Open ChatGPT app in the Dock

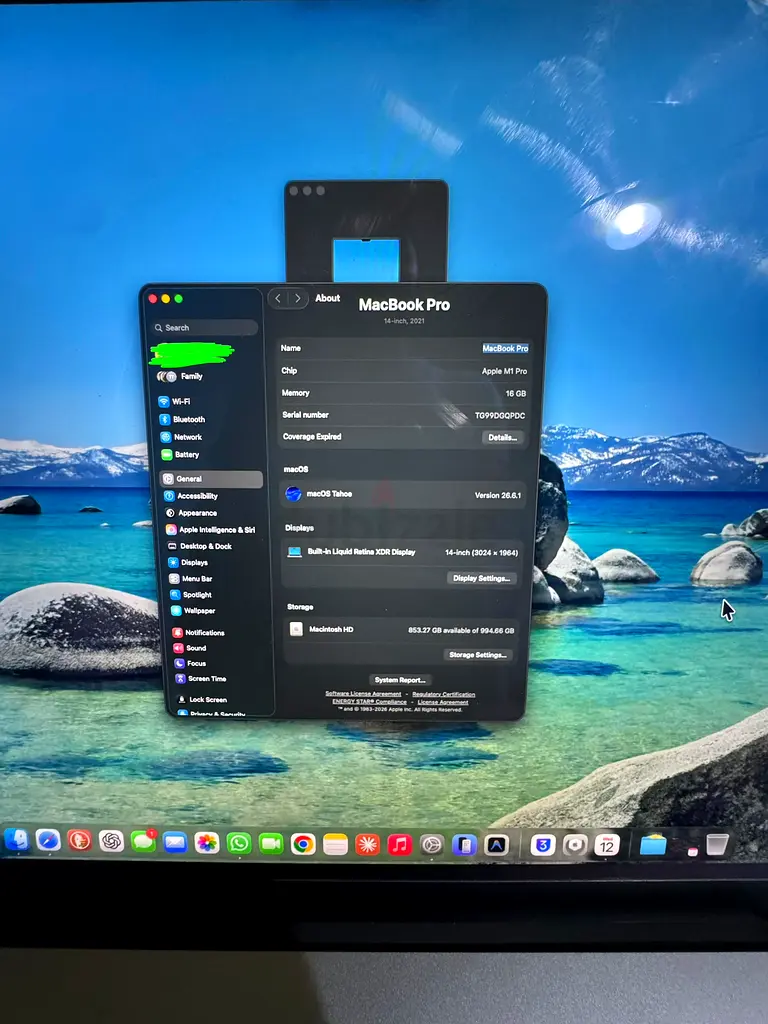[x=112, y=842]
